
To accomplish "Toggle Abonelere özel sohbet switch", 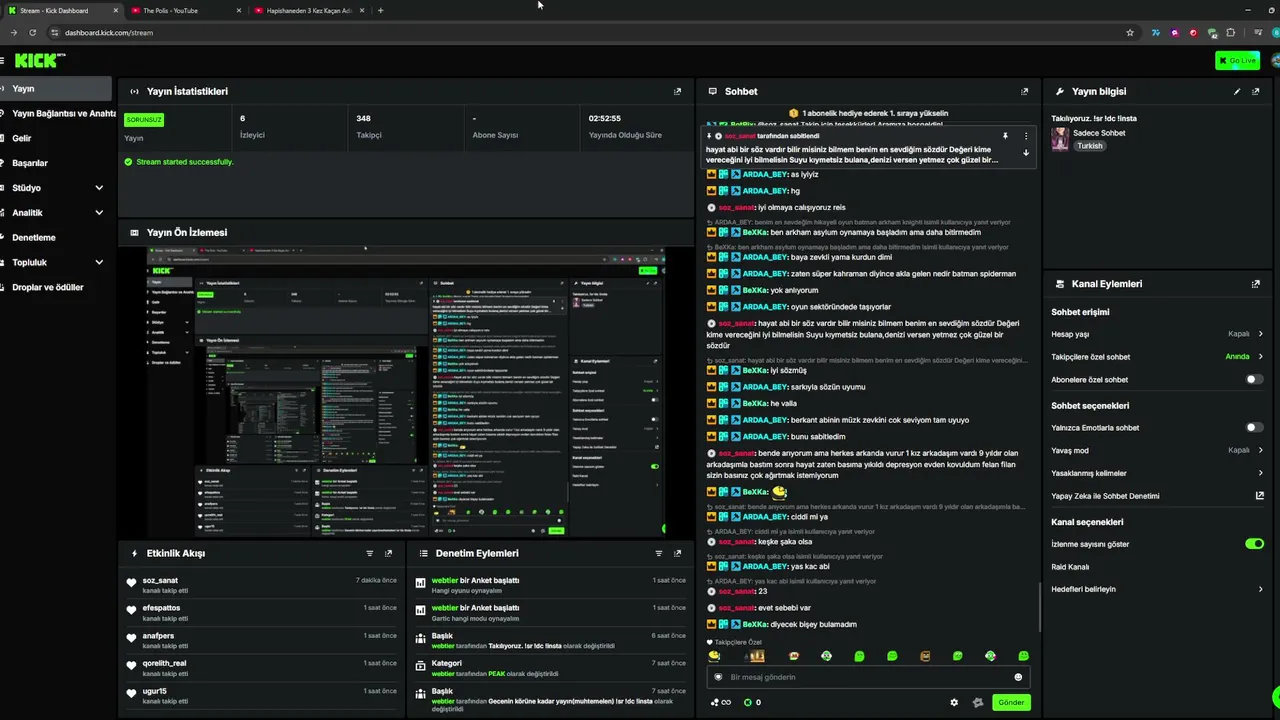I will (1254, 380).
